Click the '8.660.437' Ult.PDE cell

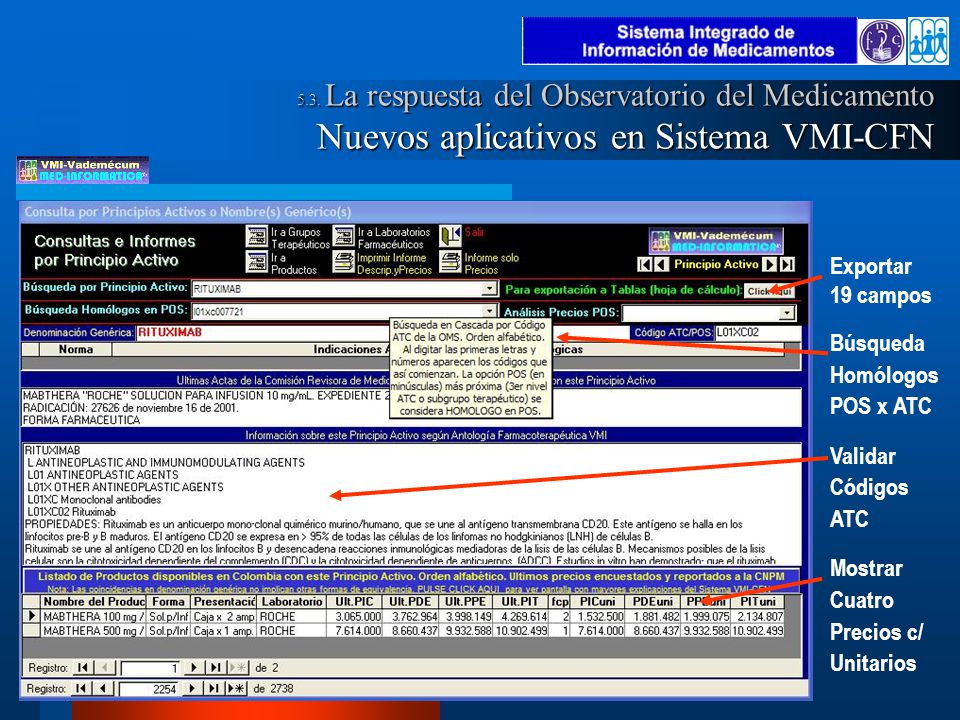tap(410, 631)
